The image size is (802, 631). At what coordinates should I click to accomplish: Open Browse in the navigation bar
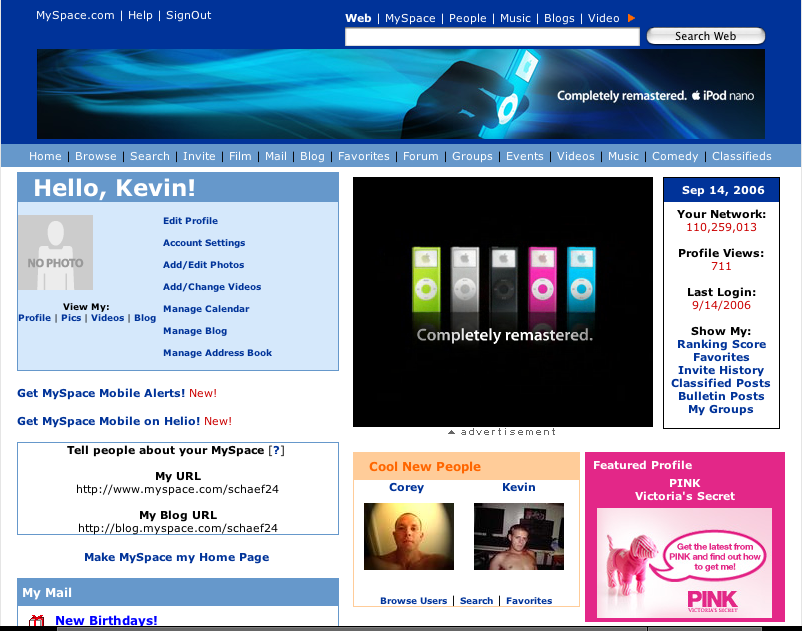[x=96, y=156]
